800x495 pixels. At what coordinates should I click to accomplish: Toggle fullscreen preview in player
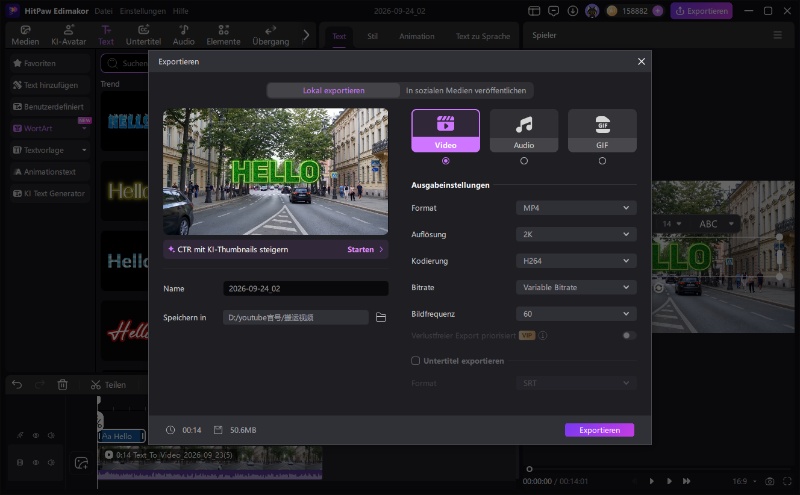pos(787,481)
